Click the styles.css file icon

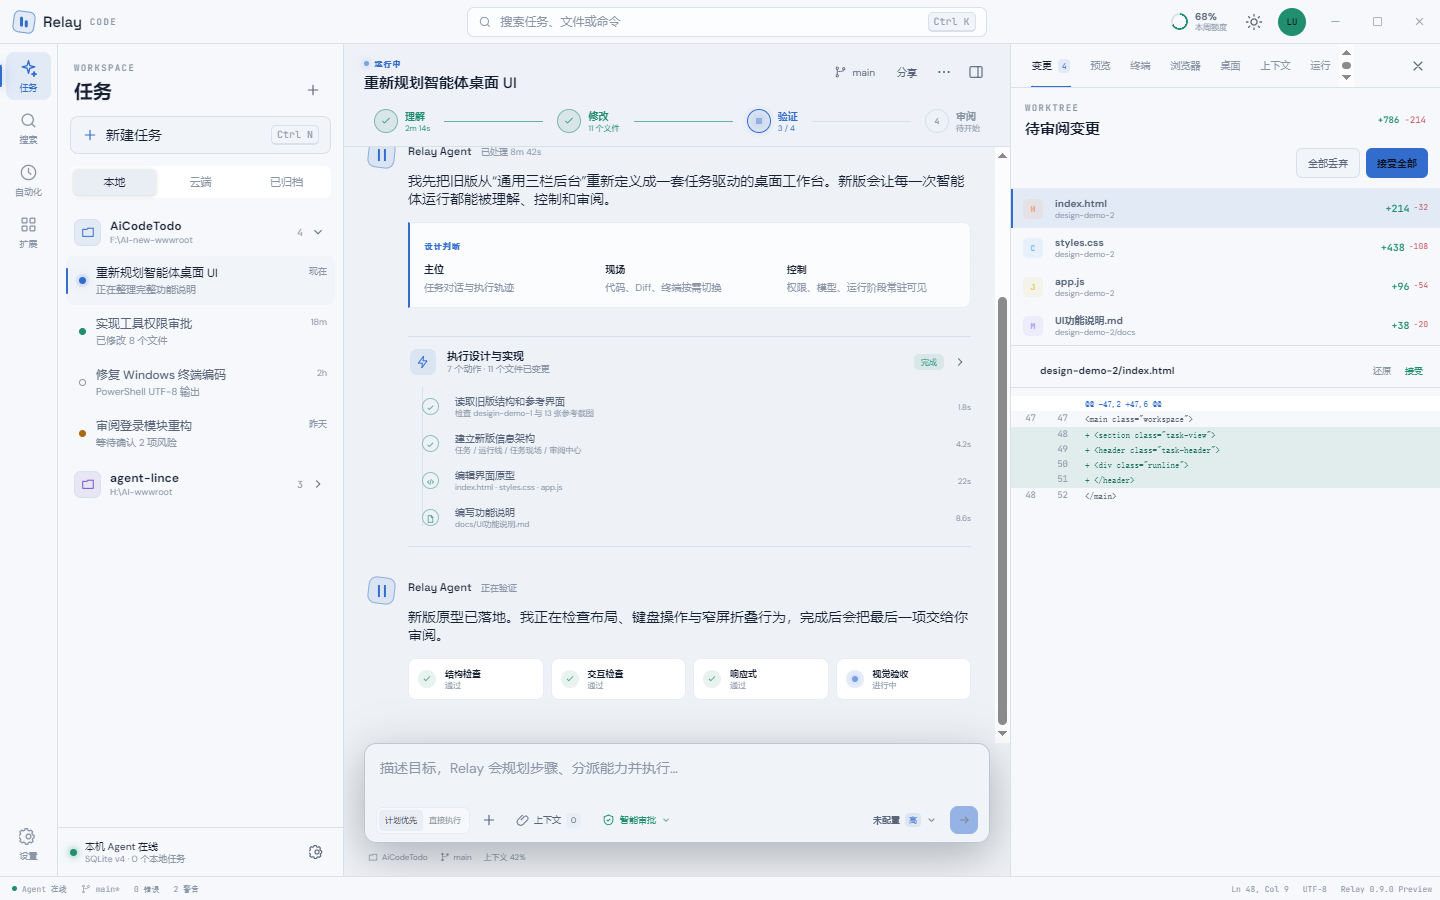pos(1033,248)
